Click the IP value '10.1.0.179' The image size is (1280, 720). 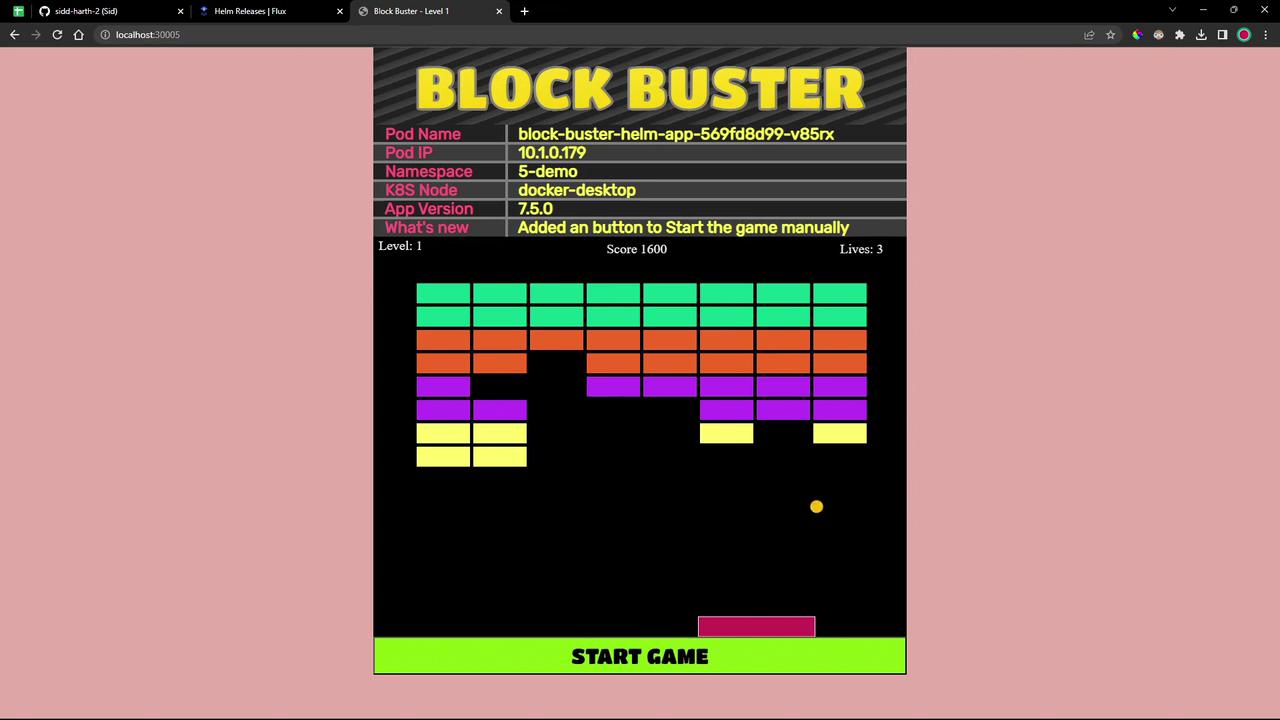click(552, 153)
